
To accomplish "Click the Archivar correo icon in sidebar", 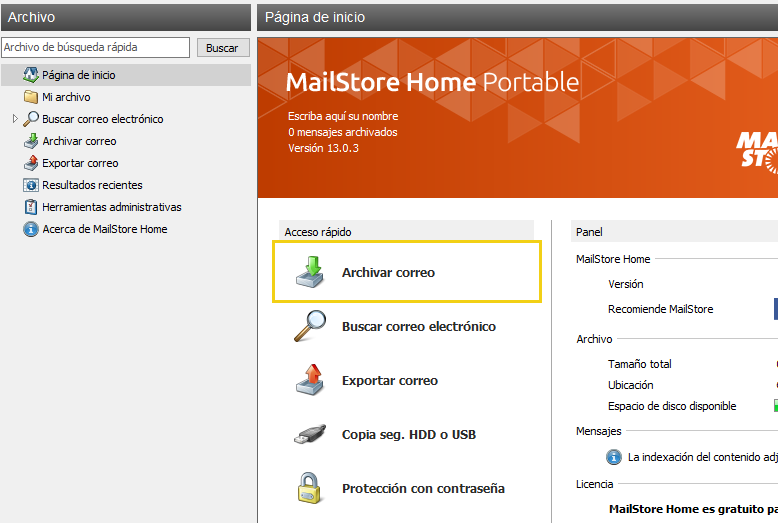I will pos(31,141).
